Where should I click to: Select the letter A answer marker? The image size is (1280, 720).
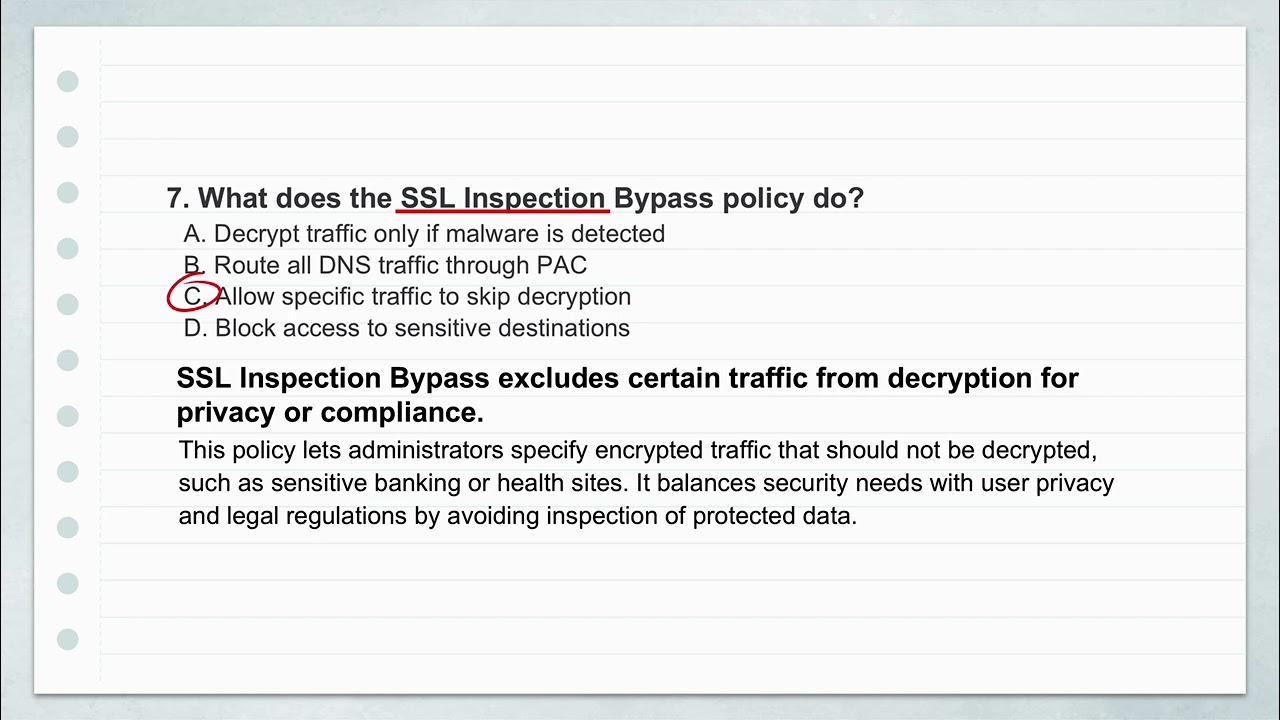pos(195,234)
